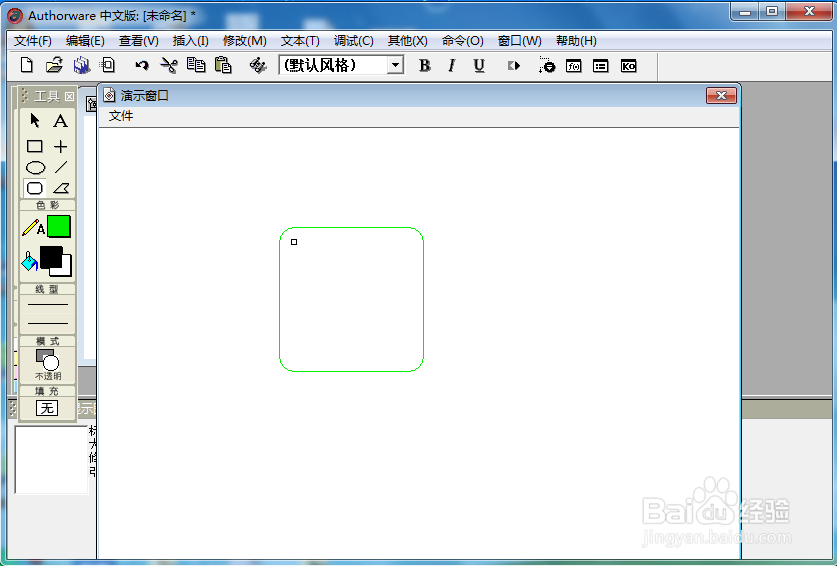Click the rounded rectangle corner handle
Screen dimensions: 837x566
click(x=294, y=242)
